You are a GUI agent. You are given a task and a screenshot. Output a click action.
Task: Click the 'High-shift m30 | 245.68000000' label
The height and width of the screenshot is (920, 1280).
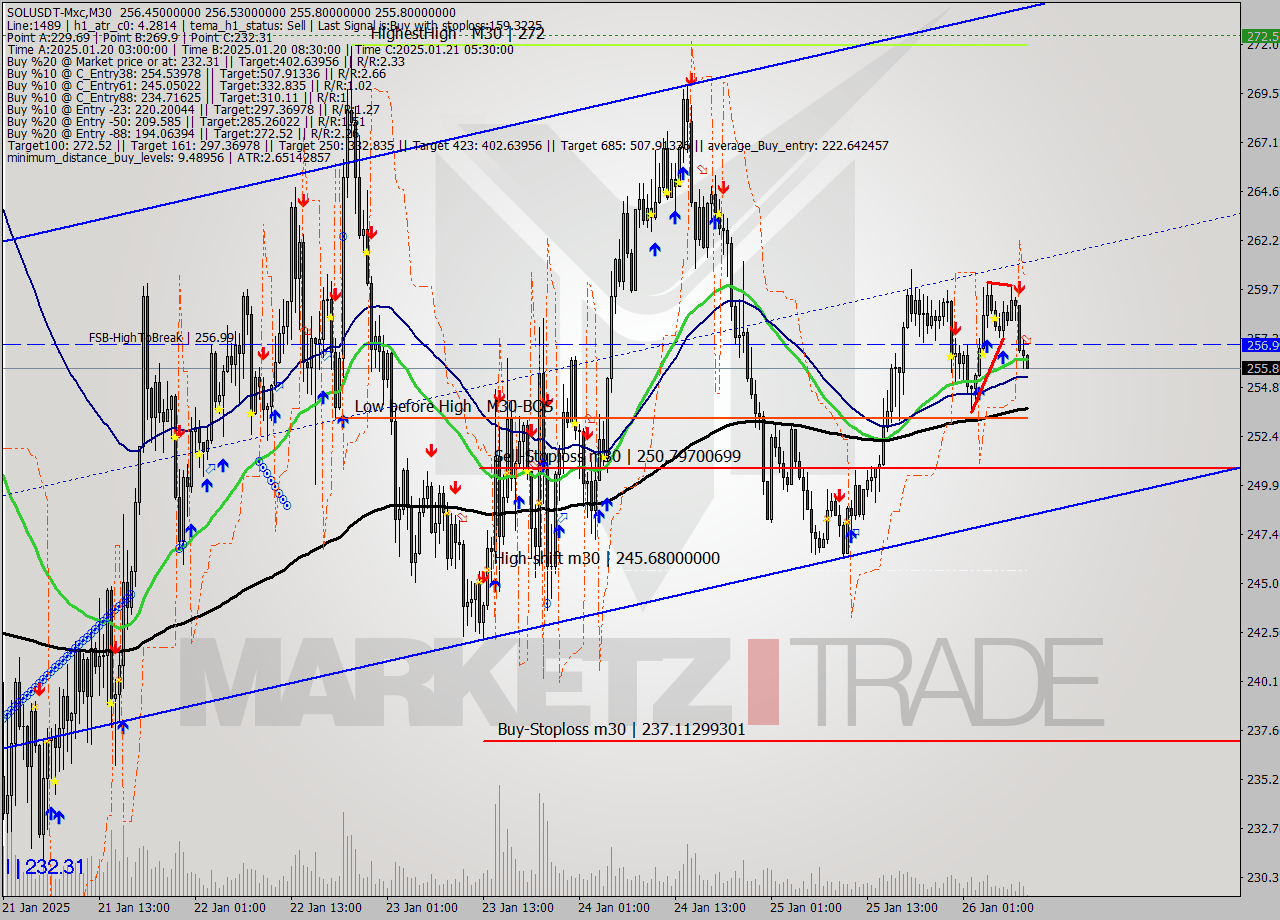coord(607,558)
